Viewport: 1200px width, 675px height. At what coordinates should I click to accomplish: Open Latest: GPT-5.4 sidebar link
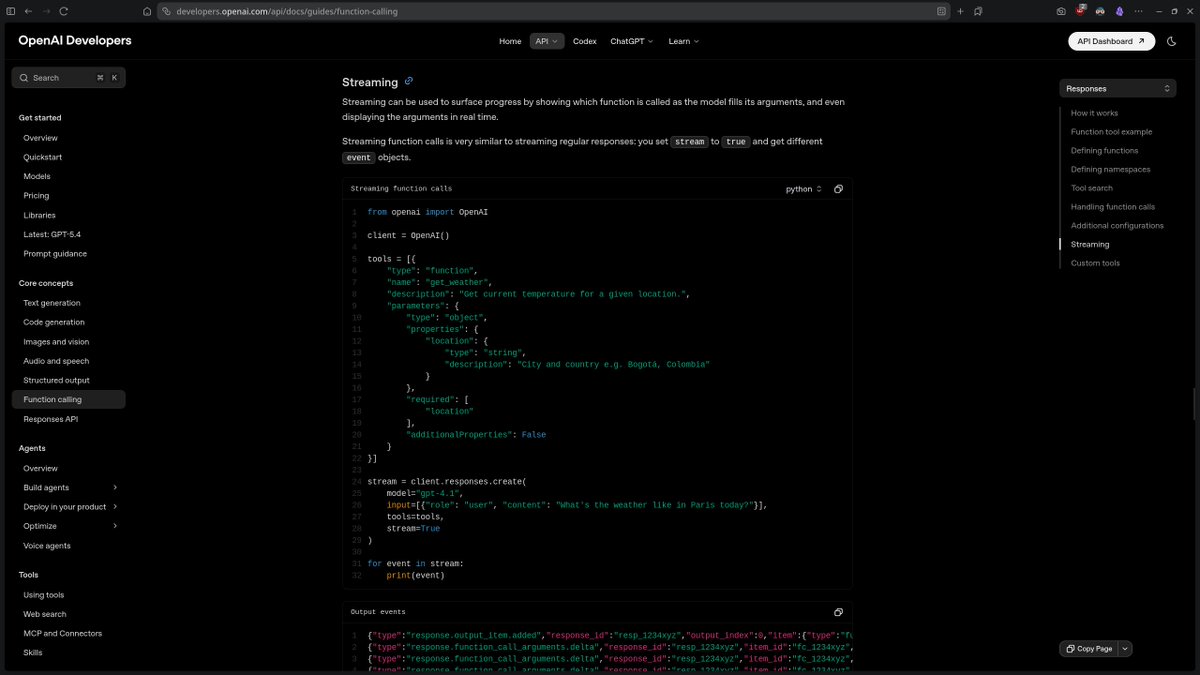[x=52, y=234]
